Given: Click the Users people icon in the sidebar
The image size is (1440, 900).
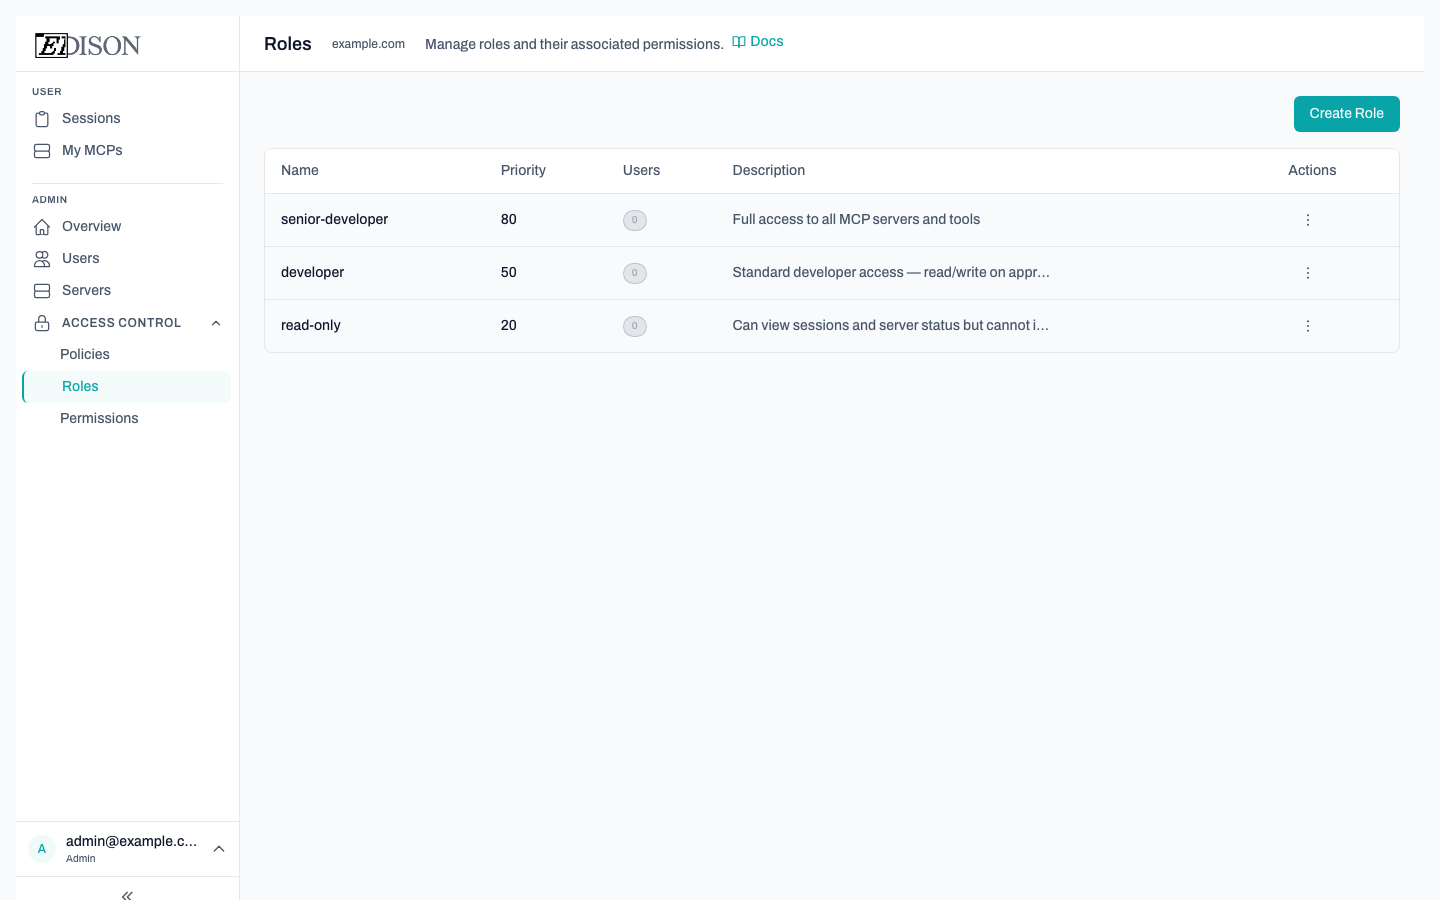Looking at the screenshot, I should coord(42,258).
